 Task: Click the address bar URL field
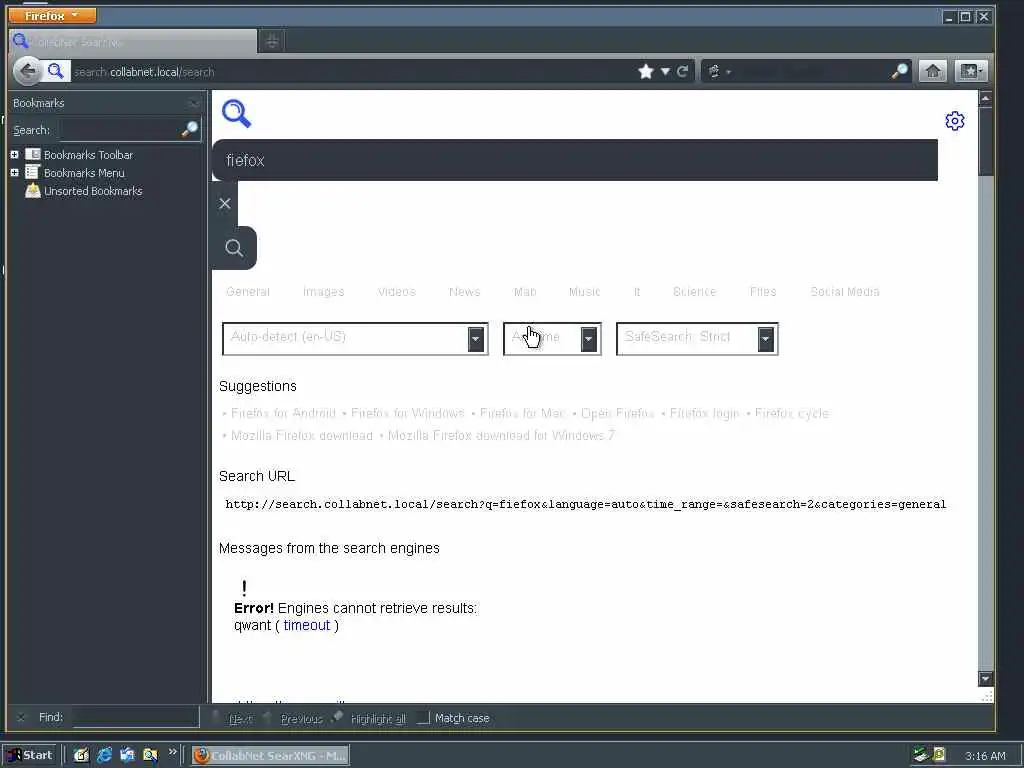tap(353, 72)
